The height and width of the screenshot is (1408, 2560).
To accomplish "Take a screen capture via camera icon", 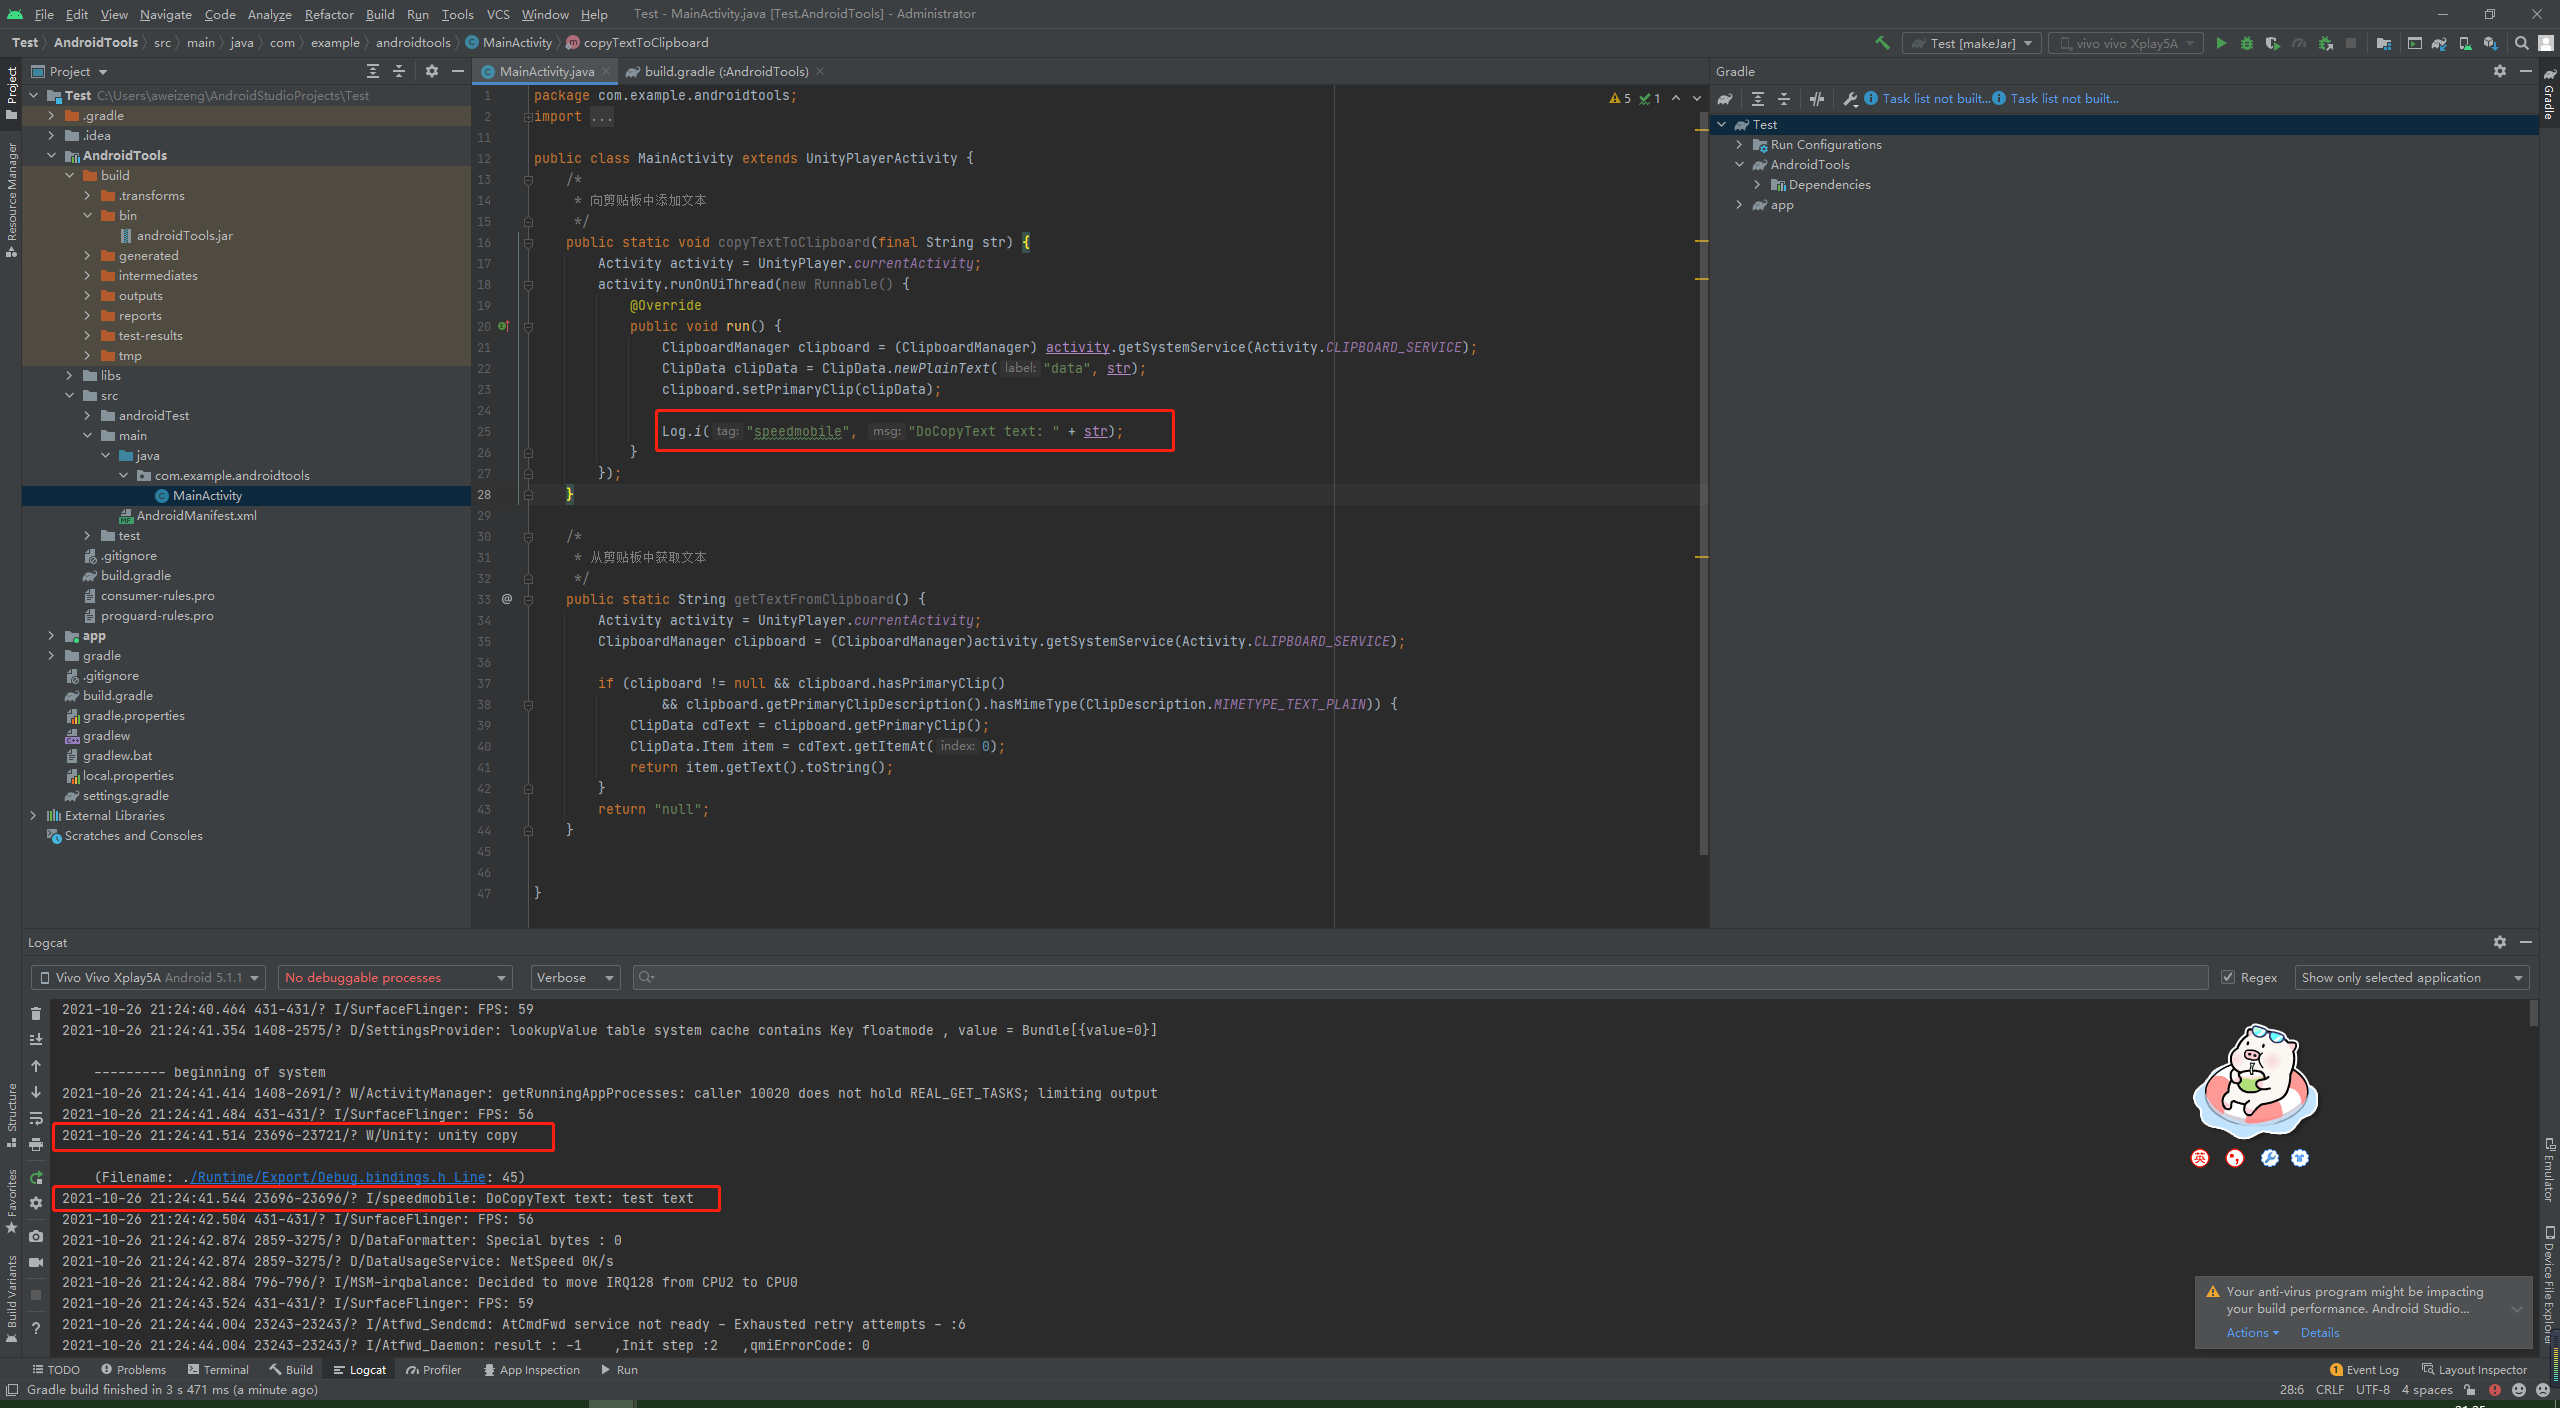I will pos(36,1236).
